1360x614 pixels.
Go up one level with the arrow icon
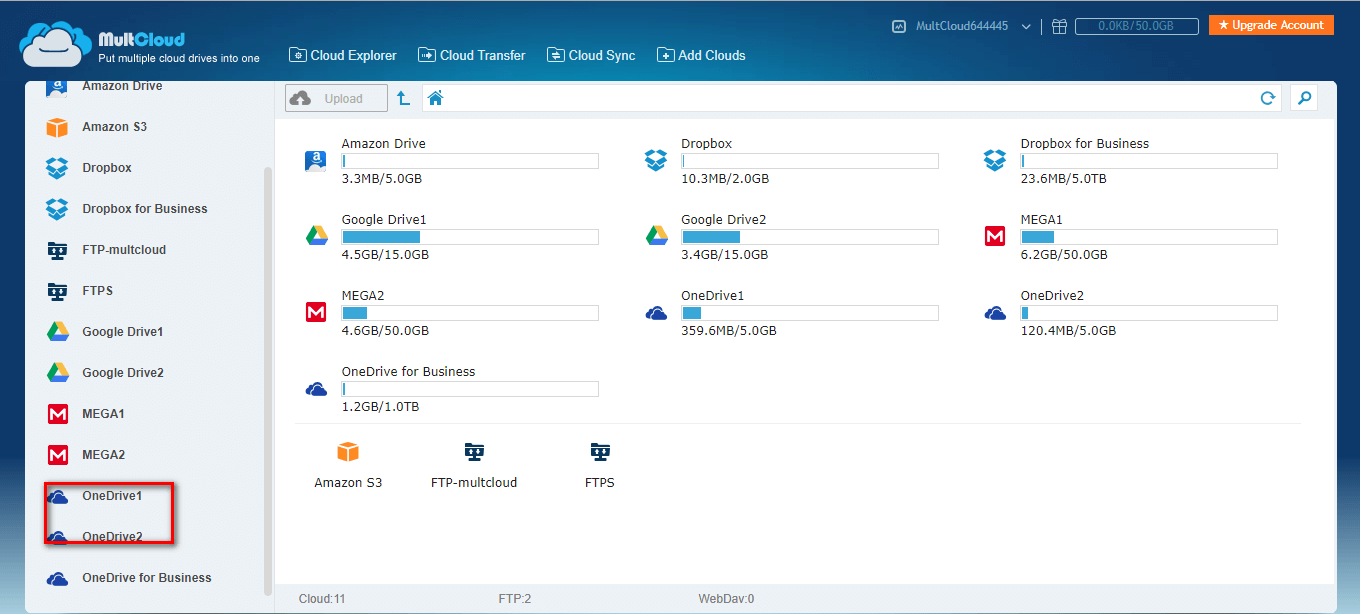point(403,98)
